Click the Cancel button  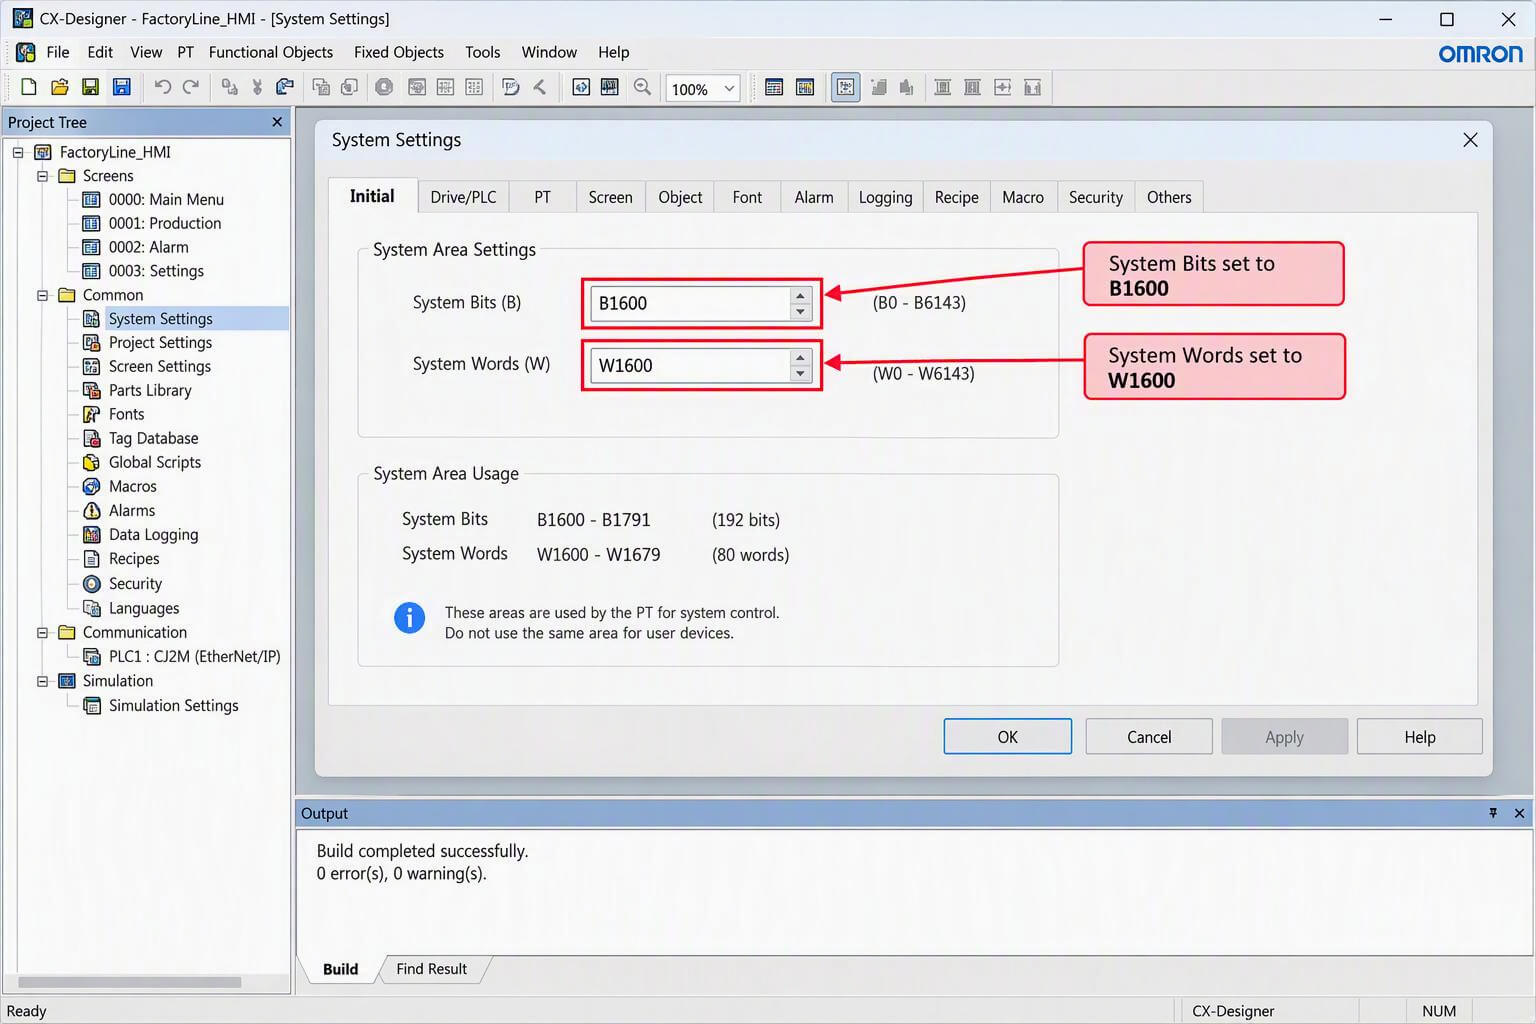click(1149, 737)
